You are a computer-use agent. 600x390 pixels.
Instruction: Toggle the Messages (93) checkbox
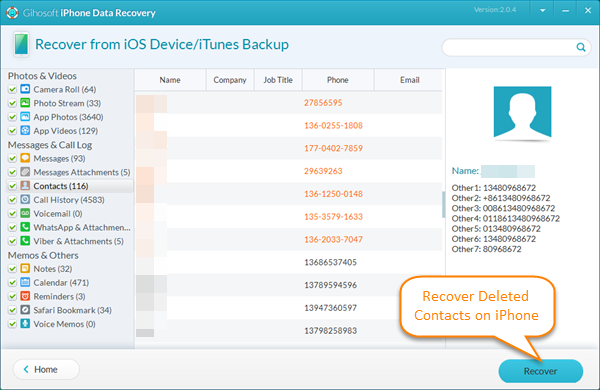pos(12,158)
